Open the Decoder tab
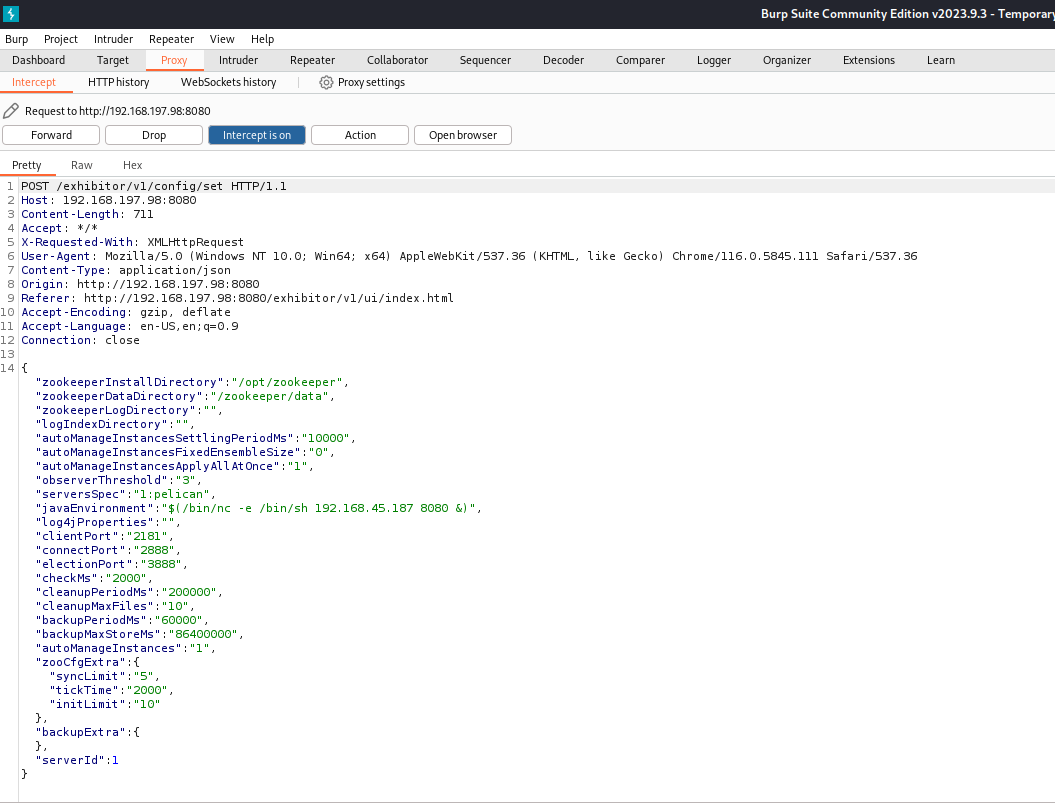The width and height of the screenshot is (1055, 804). 563,60
